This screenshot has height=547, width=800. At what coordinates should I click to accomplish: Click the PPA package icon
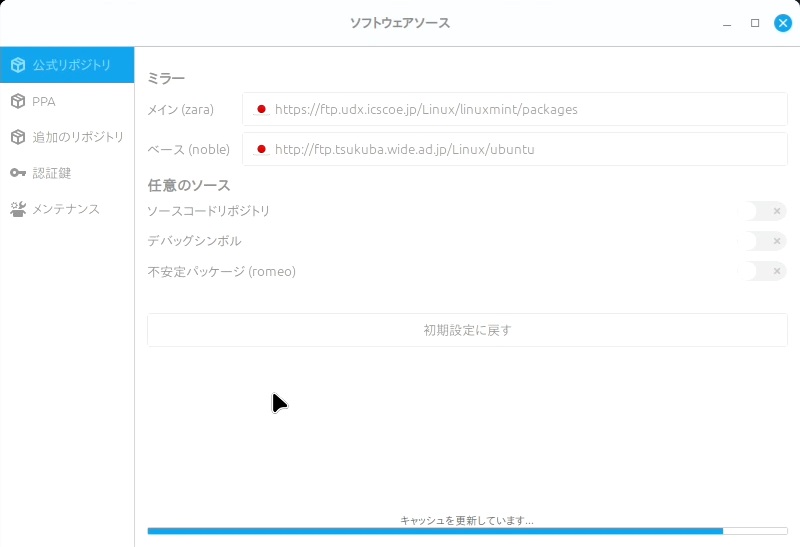18,101
